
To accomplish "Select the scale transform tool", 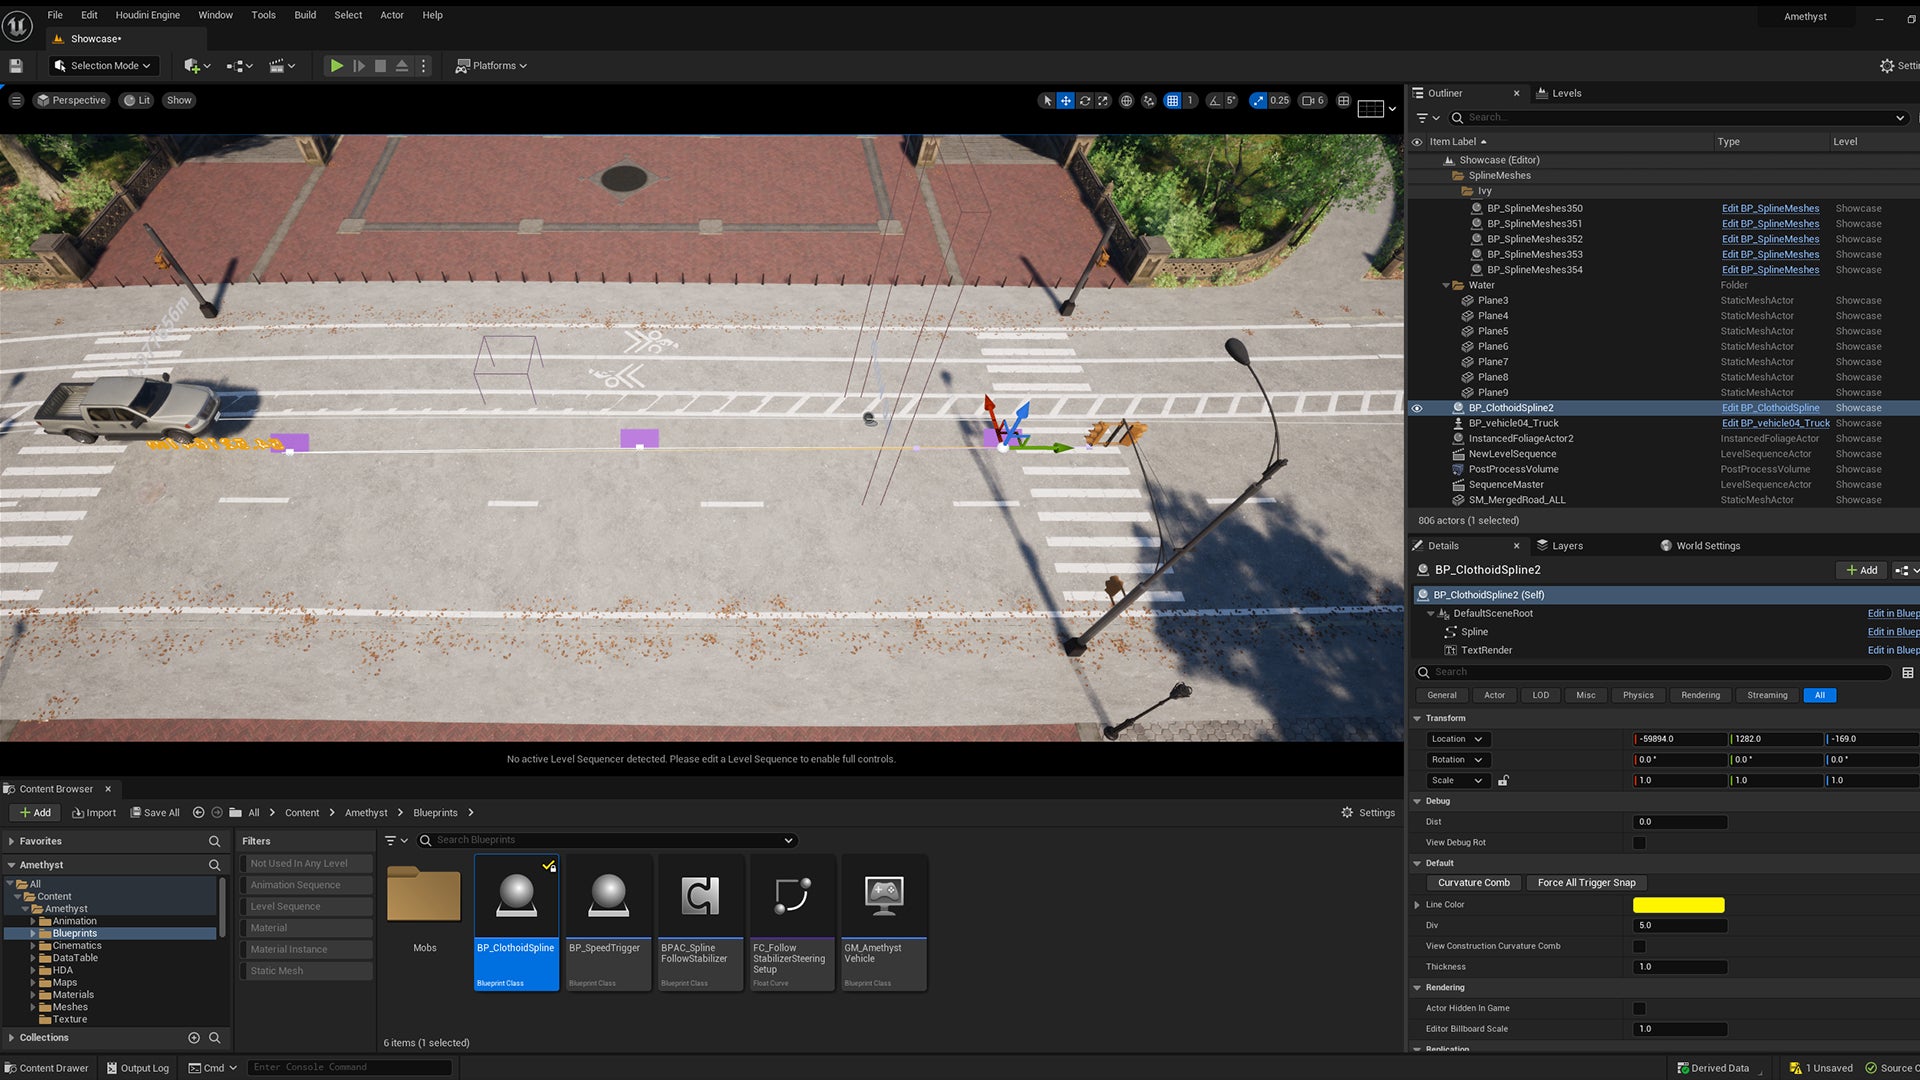I will point(1102,101).
